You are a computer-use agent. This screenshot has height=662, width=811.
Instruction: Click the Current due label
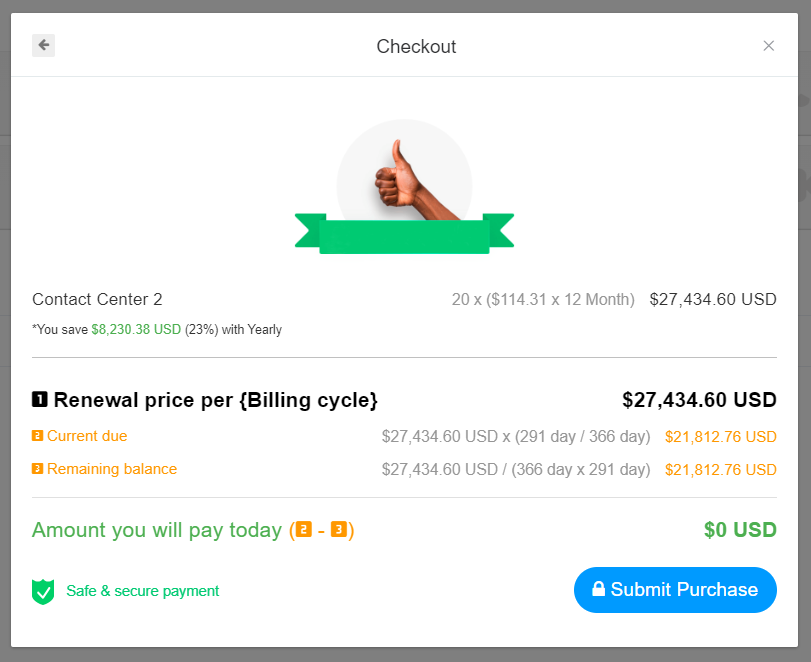[87, 436]
